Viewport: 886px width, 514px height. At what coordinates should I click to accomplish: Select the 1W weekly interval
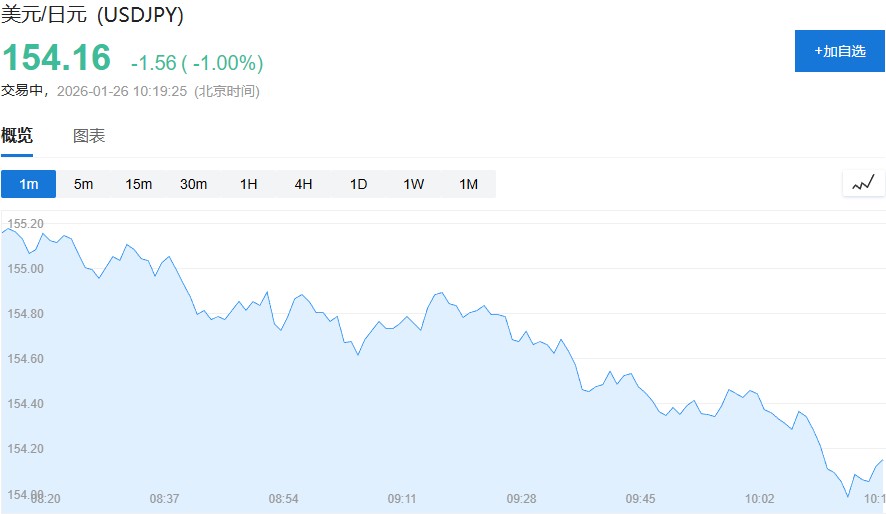[413, 184]
